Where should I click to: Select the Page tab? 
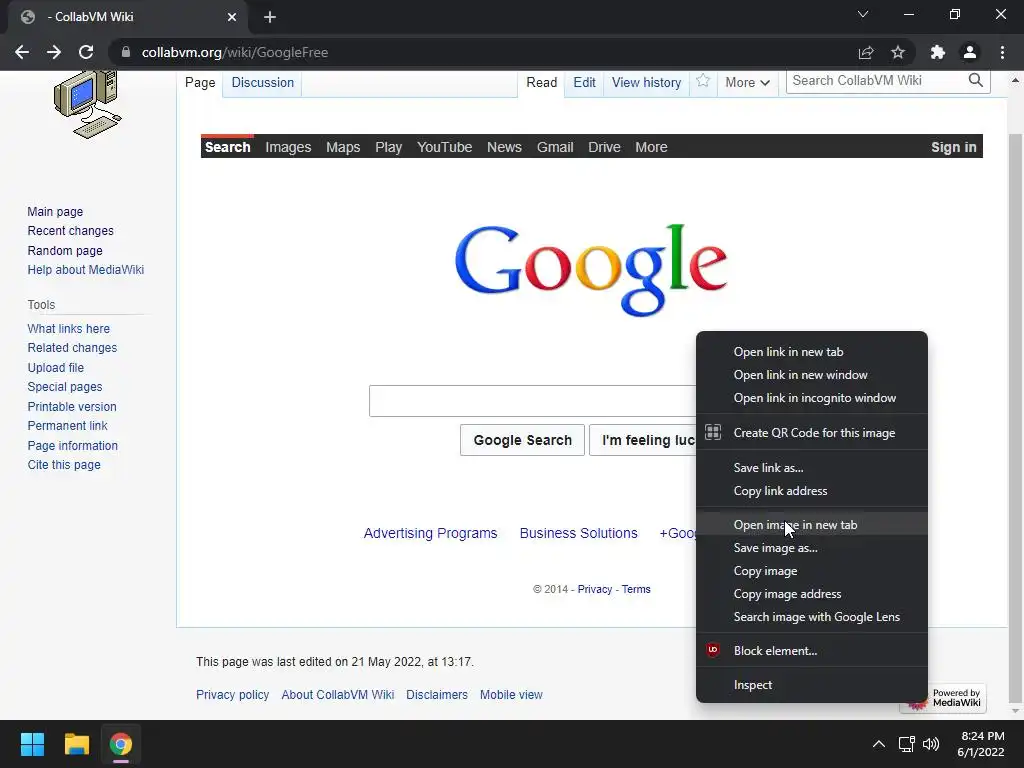200,82
